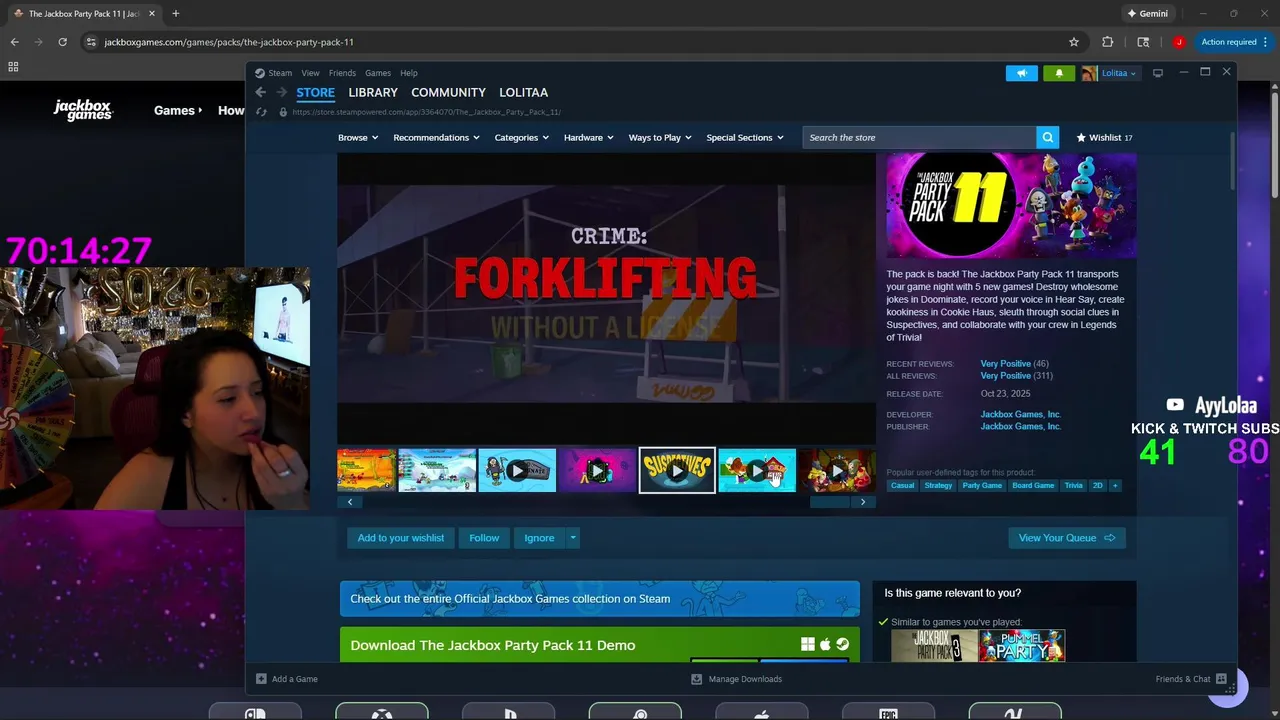Open recent Very Positive (46) reviews
The width and height of the screenshot is (1280, 720).
pos(1014,364)
